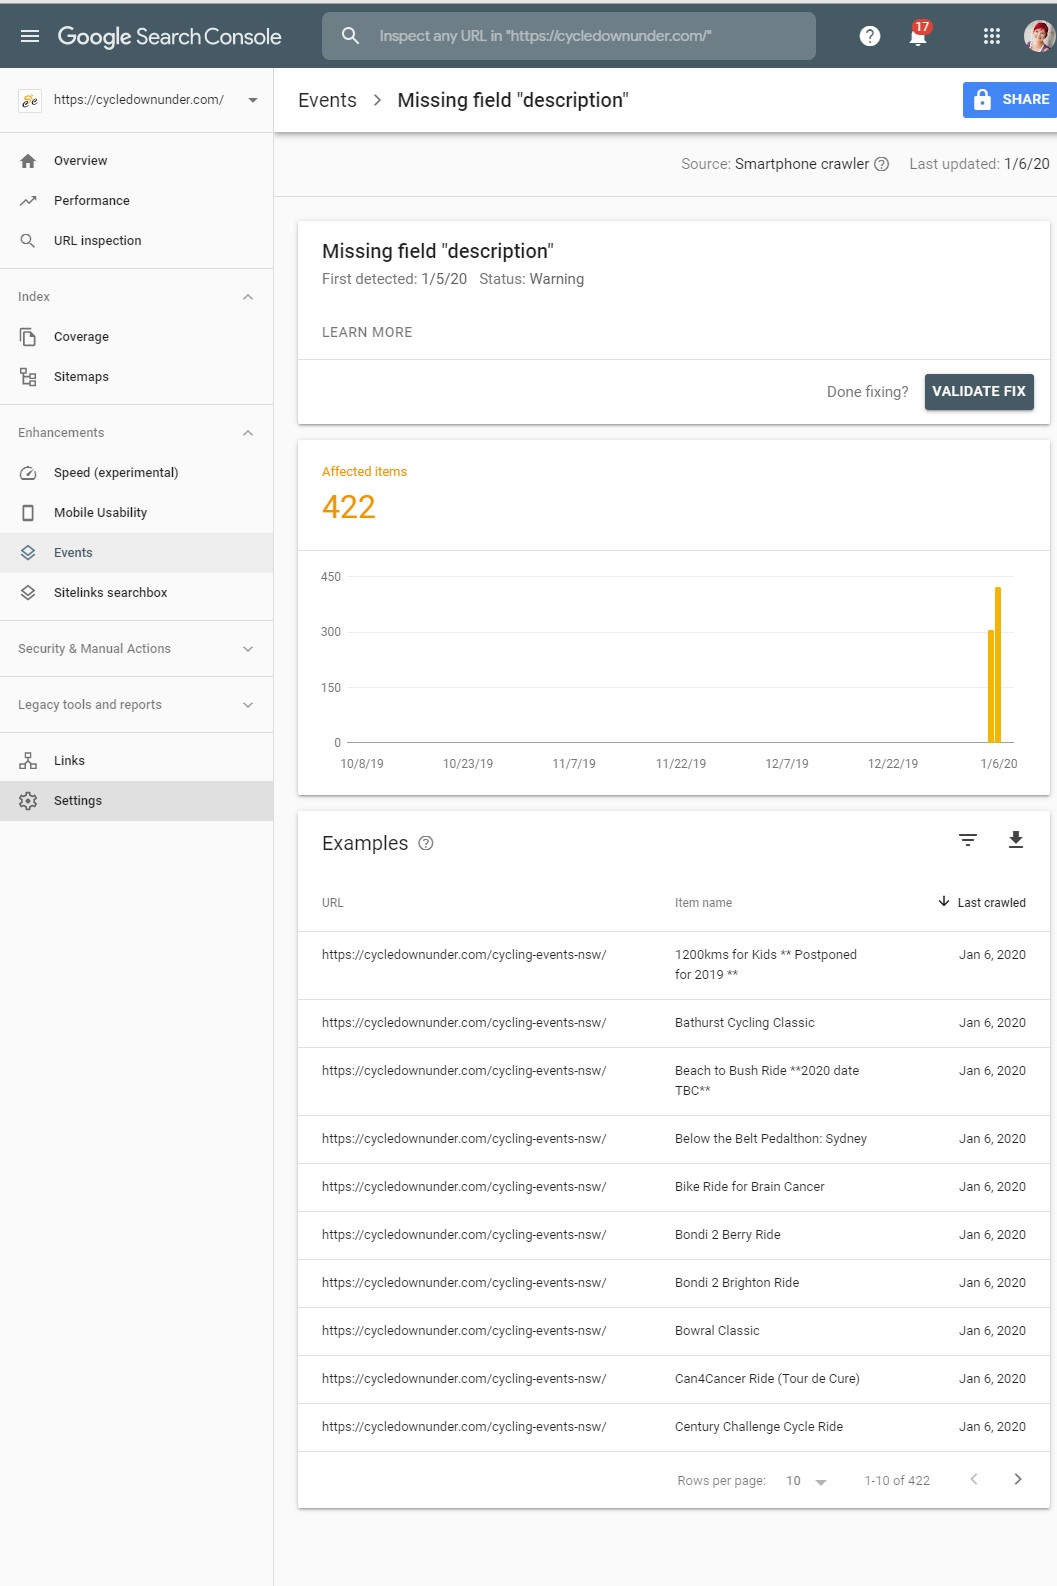This screenshot has width=1057, height=1586.
Task: Open the property selector dropdown
Action: coord(252,100)
